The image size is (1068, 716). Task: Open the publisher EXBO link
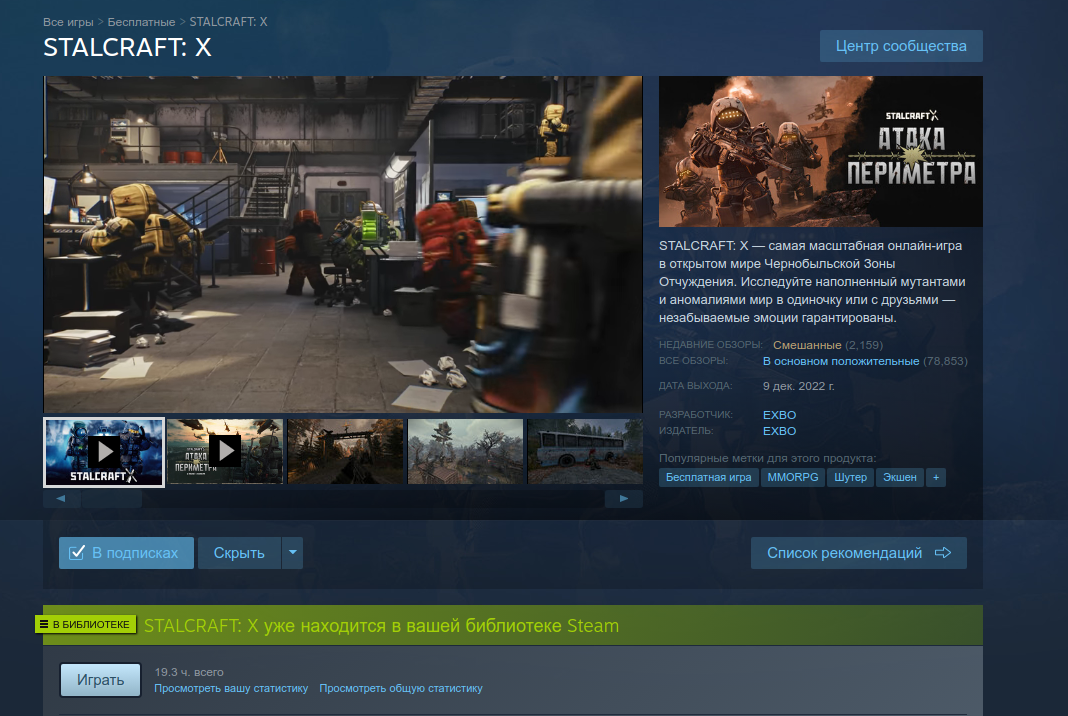click(779, 431)
